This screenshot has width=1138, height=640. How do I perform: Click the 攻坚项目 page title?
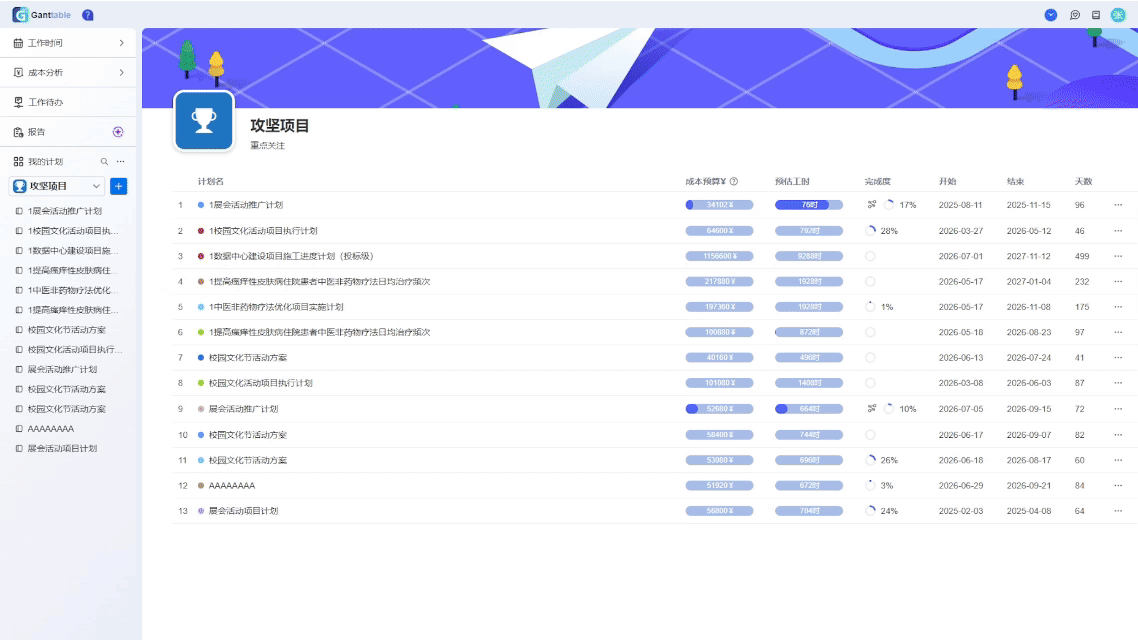(280, 126)
